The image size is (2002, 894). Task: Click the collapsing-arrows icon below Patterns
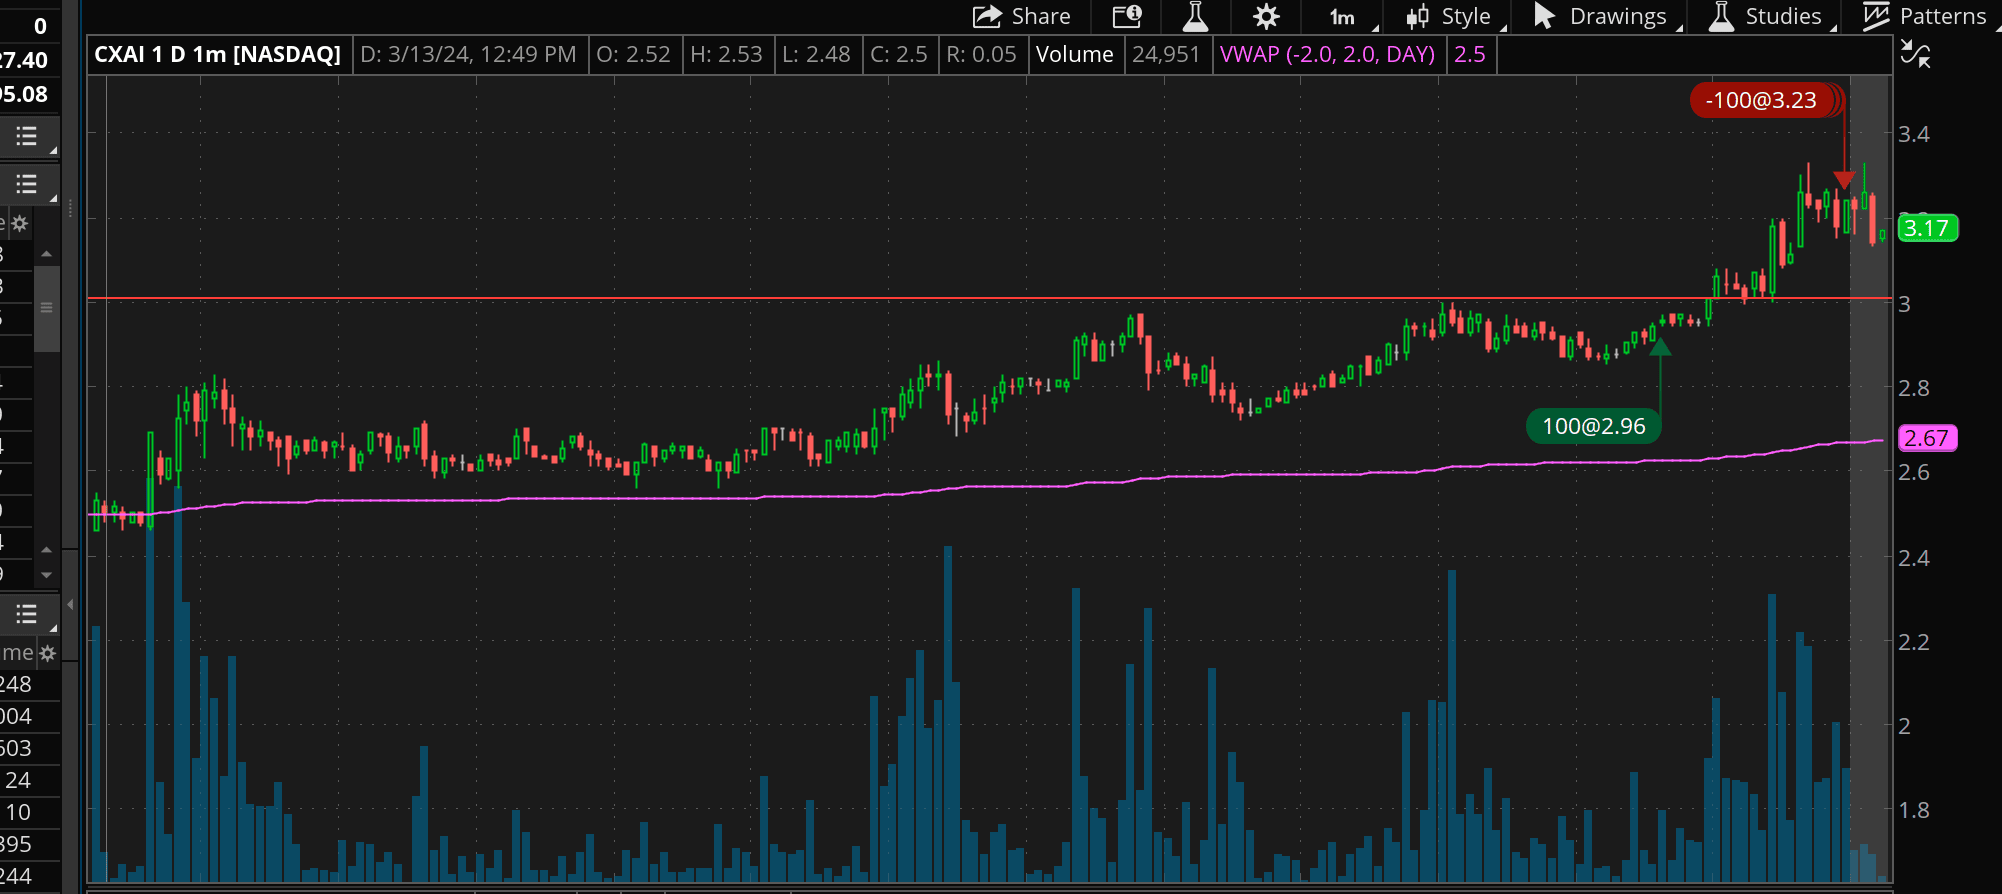[1915, 54]
